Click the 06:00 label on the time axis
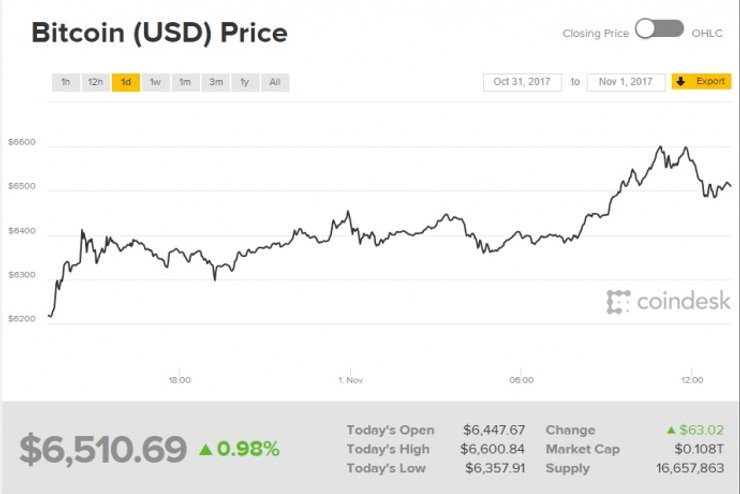 pyautogui.click(x=521, y=380)
